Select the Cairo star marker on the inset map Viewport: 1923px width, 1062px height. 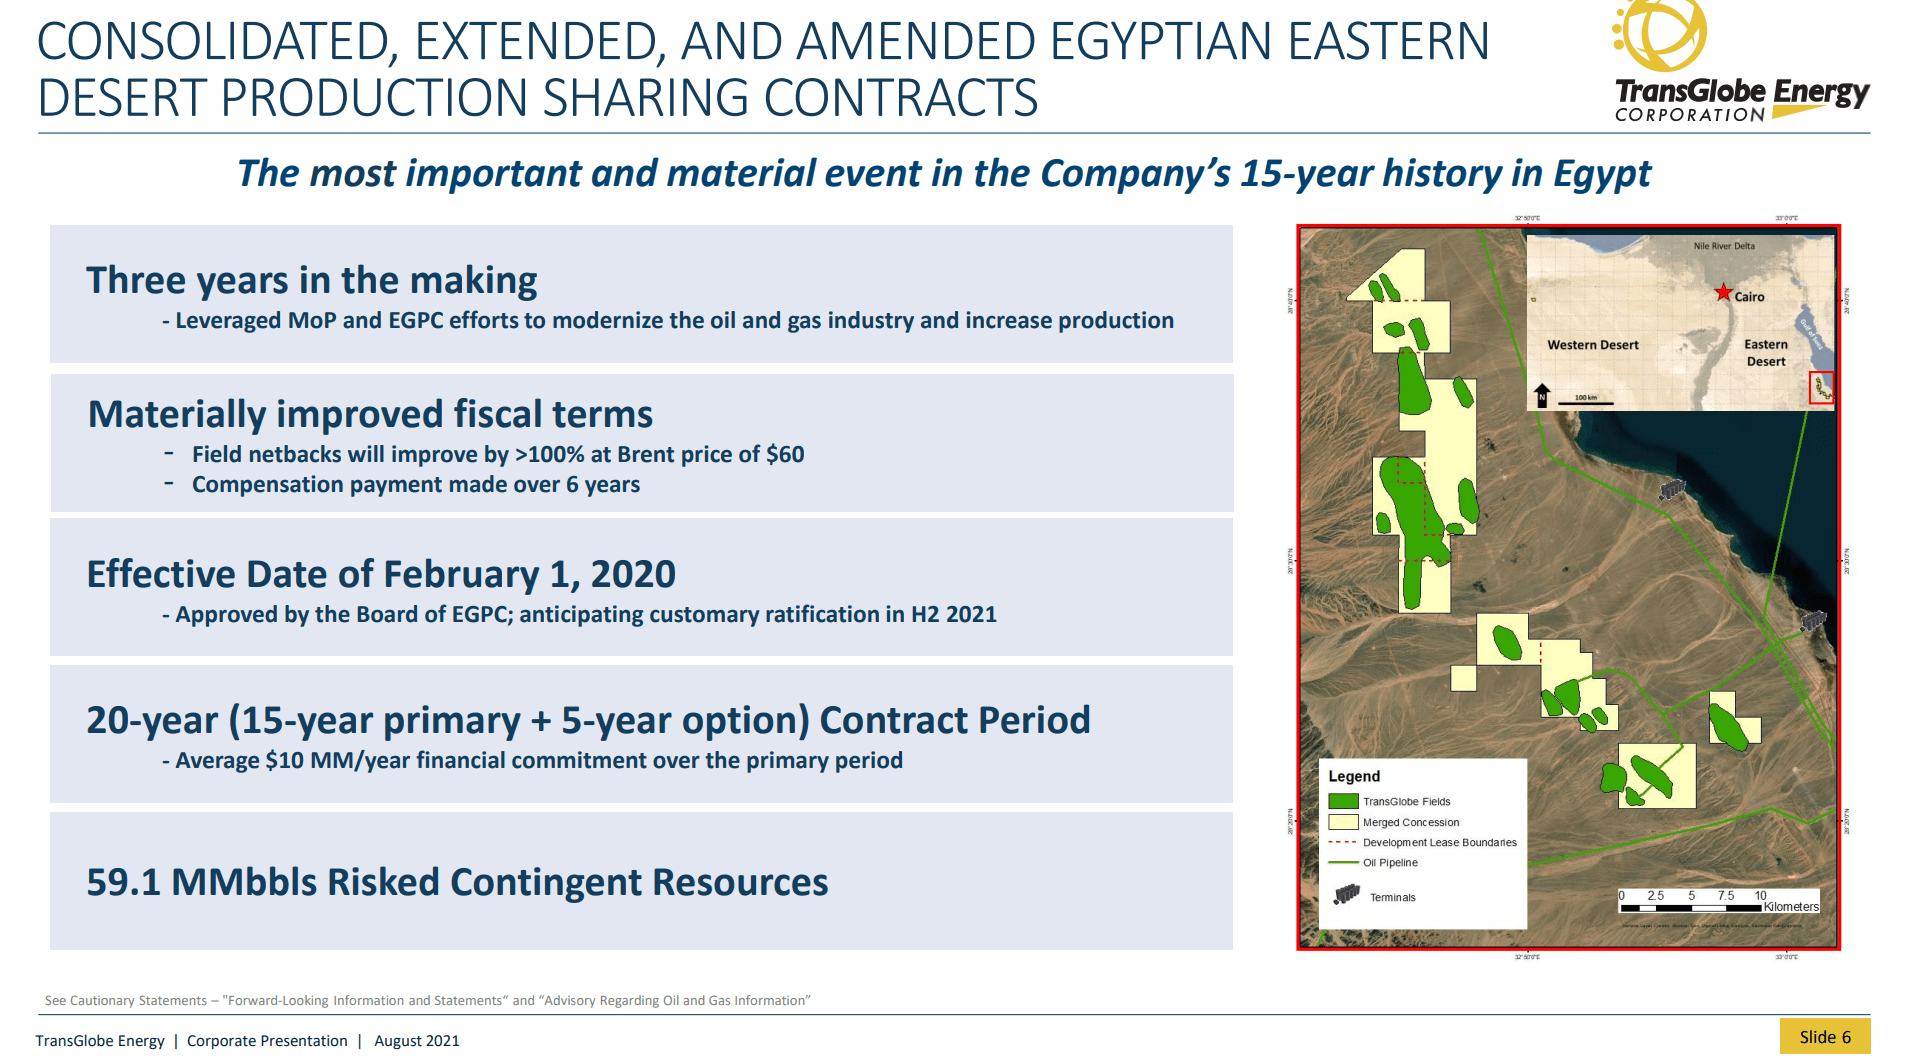1723,291
